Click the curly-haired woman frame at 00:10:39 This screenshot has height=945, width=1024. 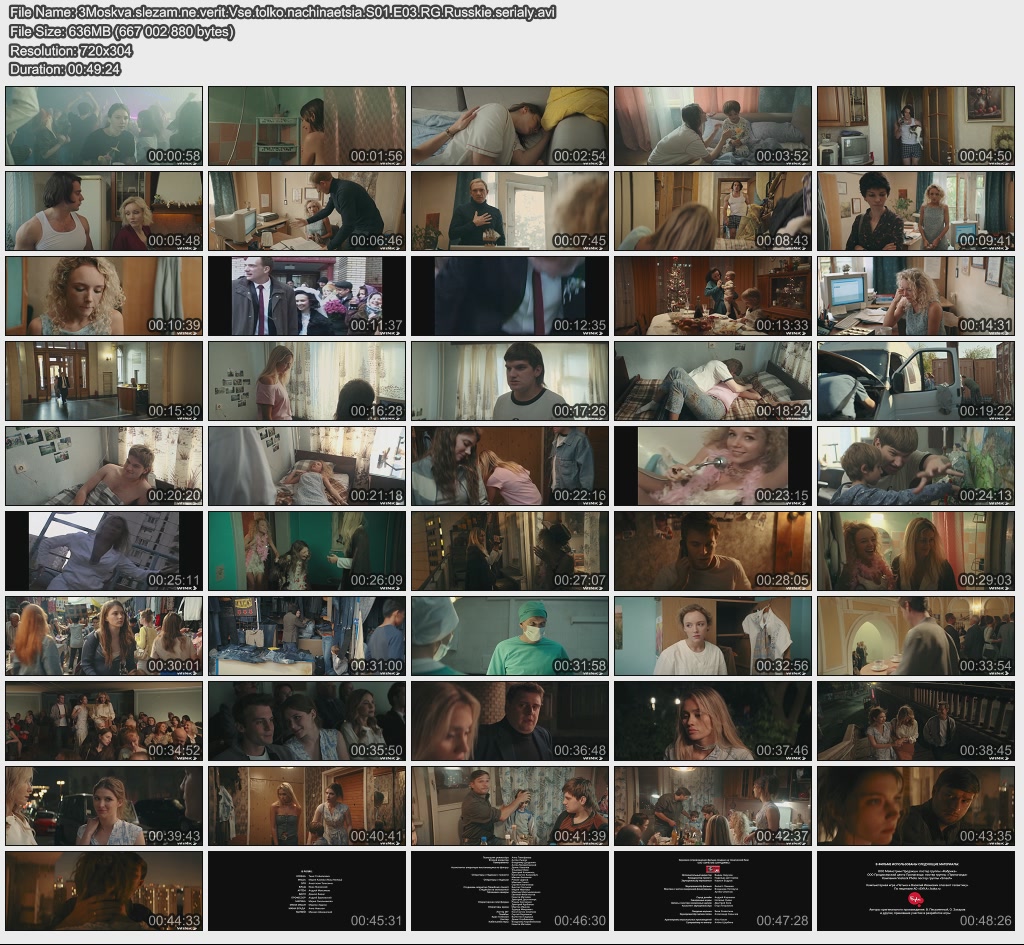pyautogui.click(x=104, y=296)
